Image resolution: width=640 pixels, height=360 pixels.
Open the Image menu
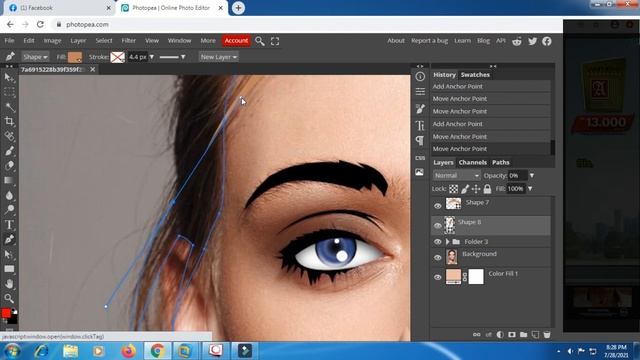tap(52, 41)
